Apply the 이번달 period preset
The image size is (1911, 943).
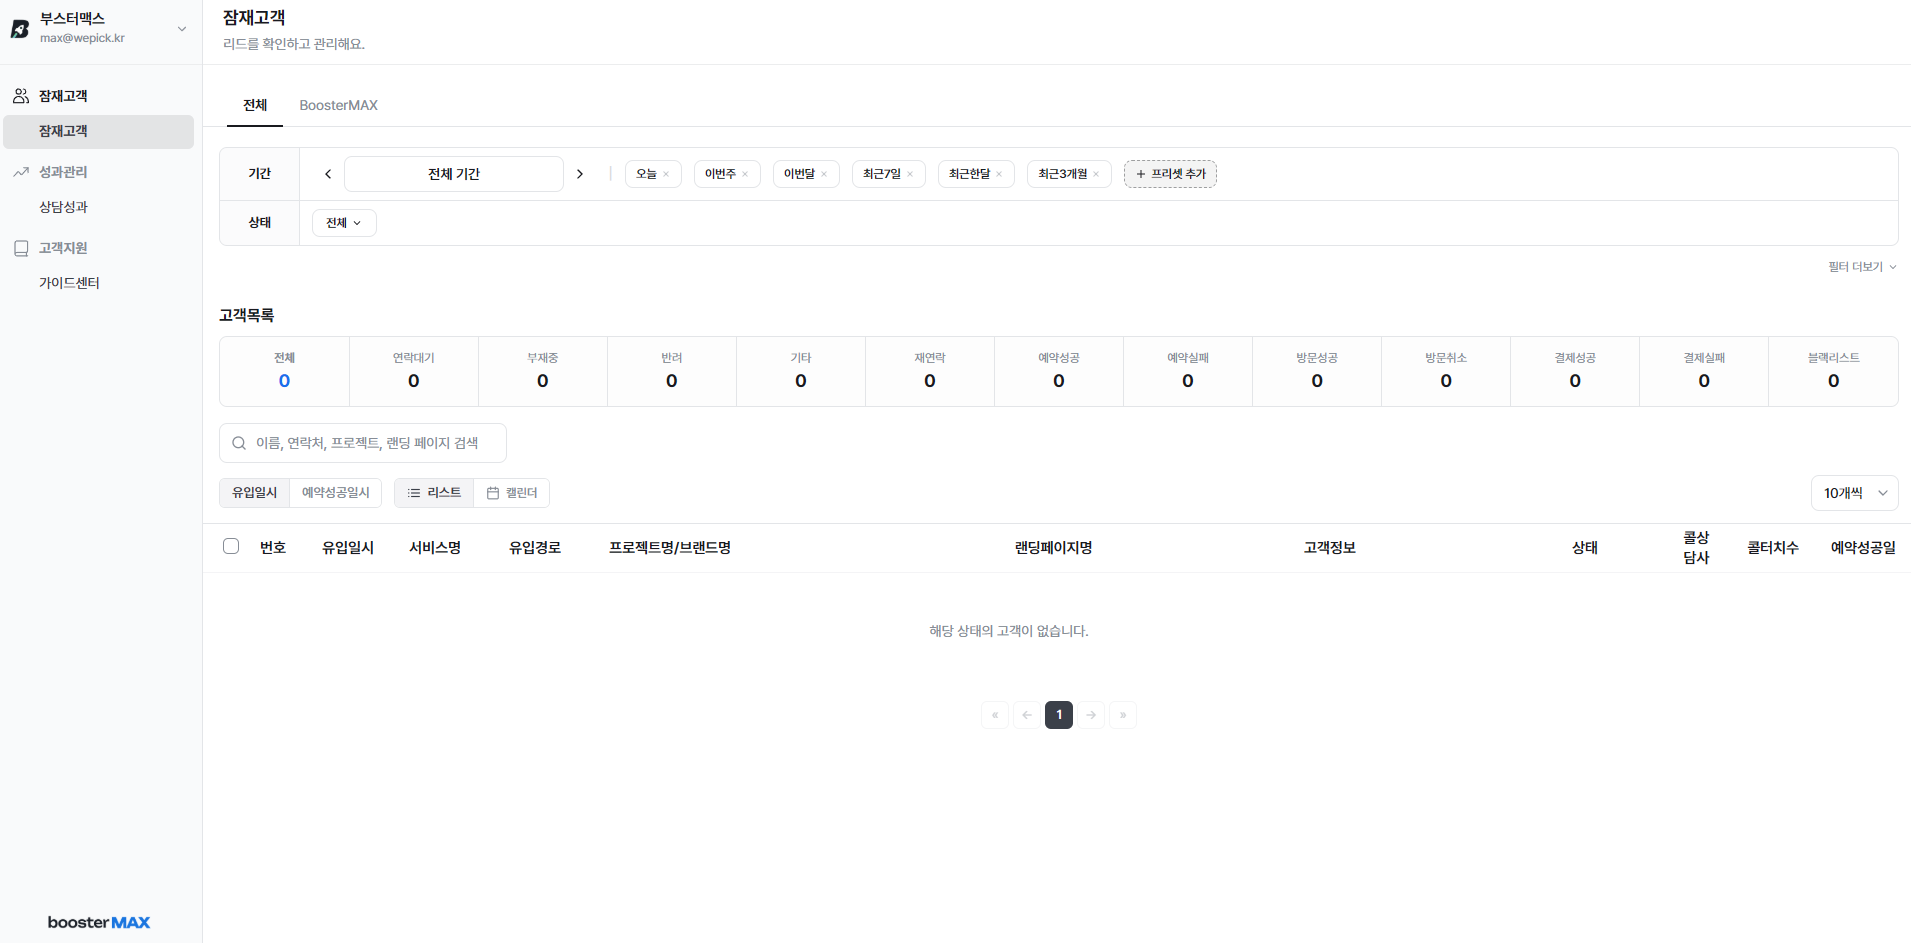click(799, 174)
